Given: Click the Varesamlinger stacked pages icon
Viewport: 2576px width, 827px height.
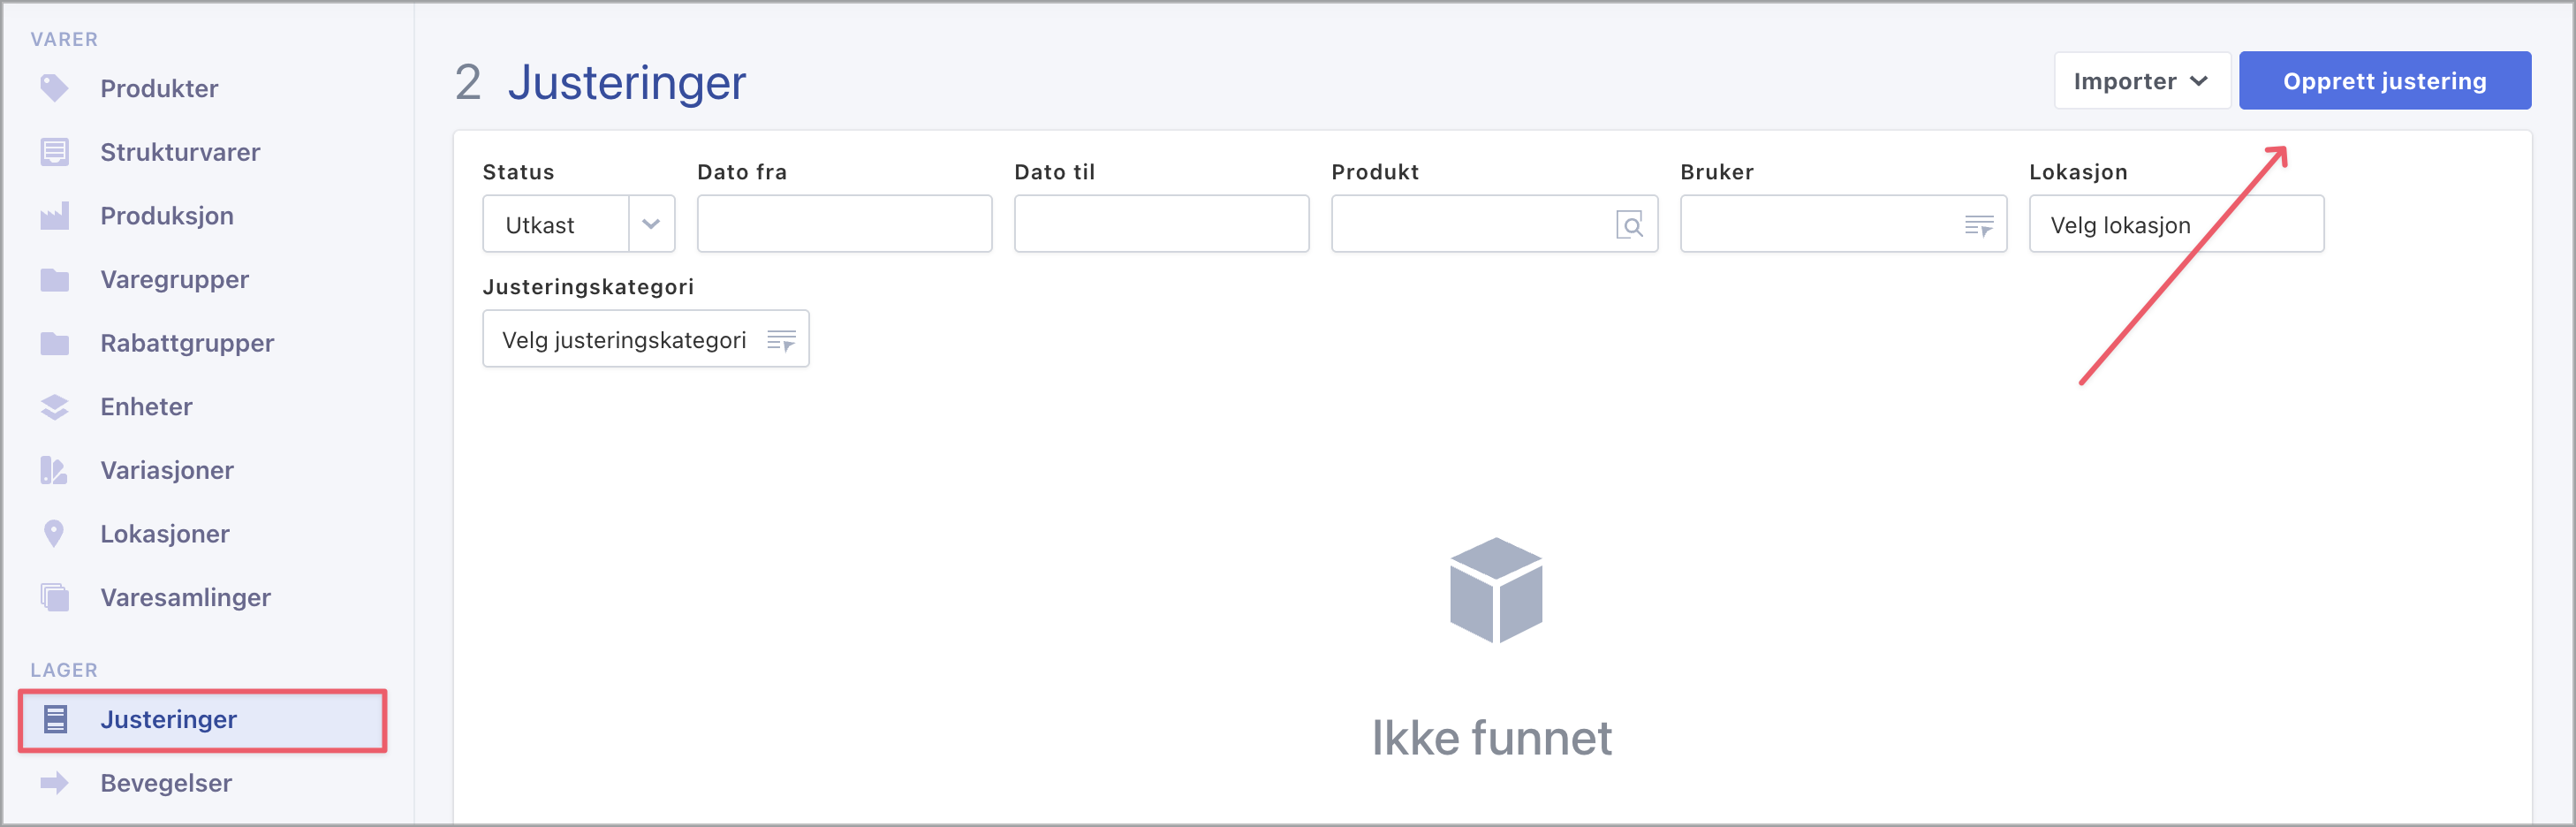Looking at the screenshot, I should click(x=54, y=598).
